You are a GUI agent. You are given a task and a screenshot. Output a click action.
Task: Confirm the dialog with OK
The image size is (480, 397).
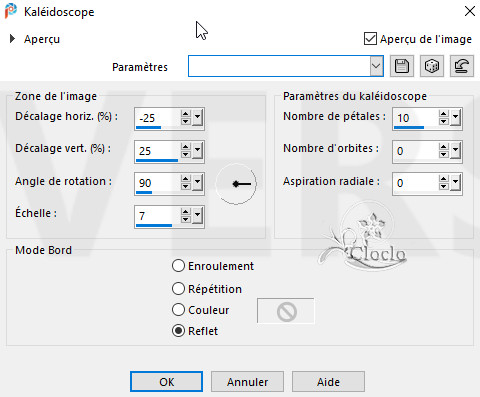166,381
